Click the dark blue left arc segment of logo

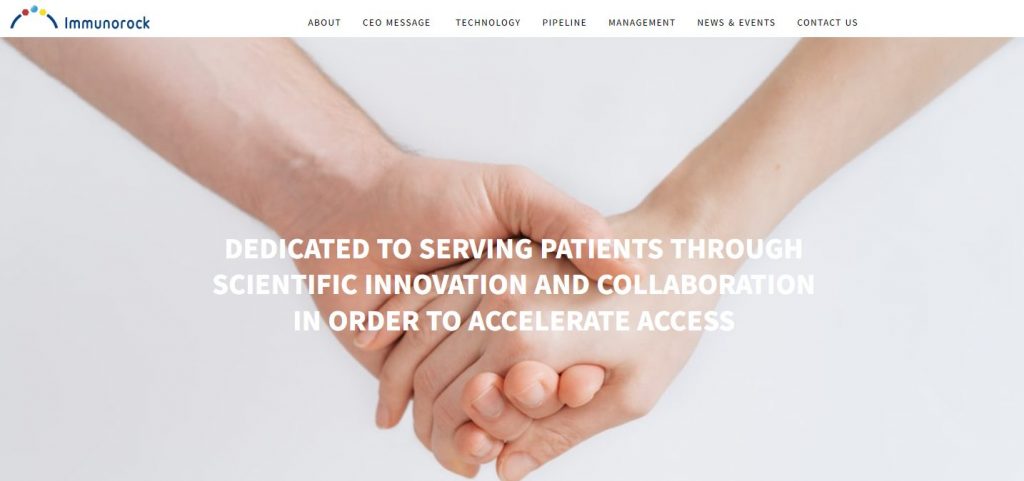[16, 21]
